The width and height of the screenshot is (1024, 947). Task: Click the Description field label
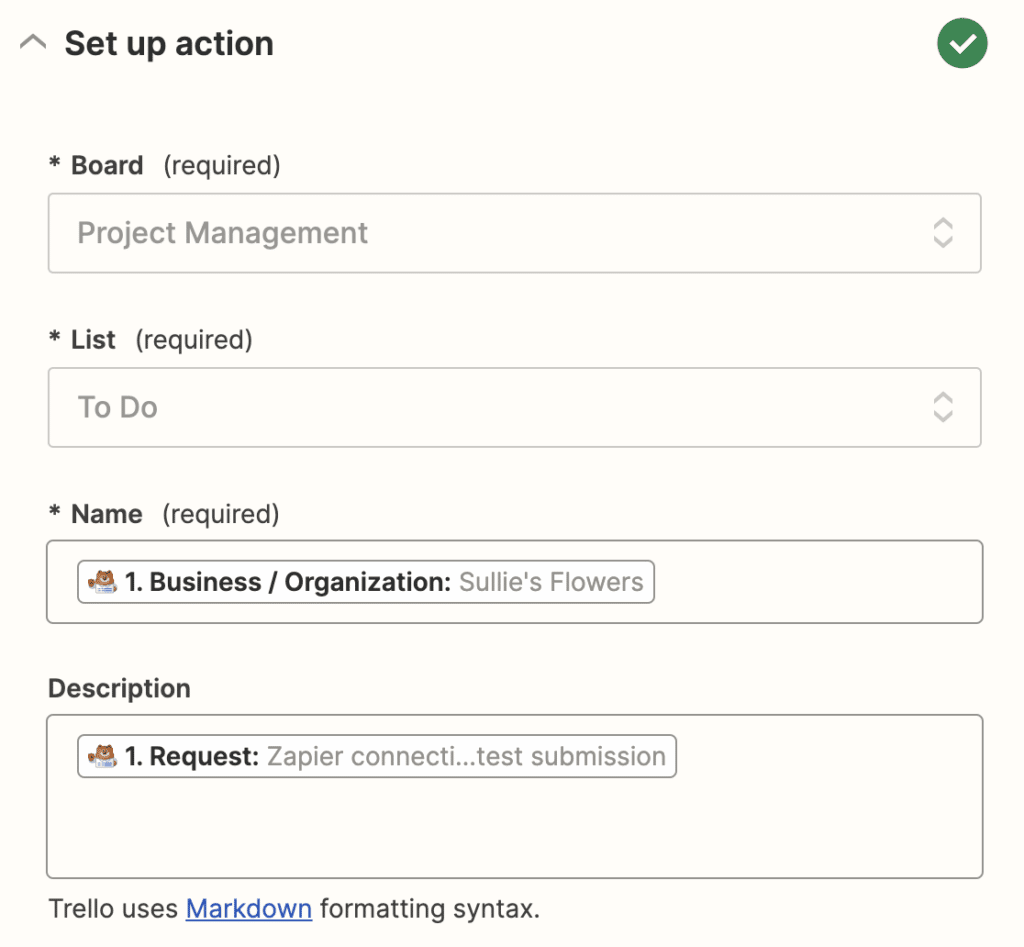tap(119, 688)
